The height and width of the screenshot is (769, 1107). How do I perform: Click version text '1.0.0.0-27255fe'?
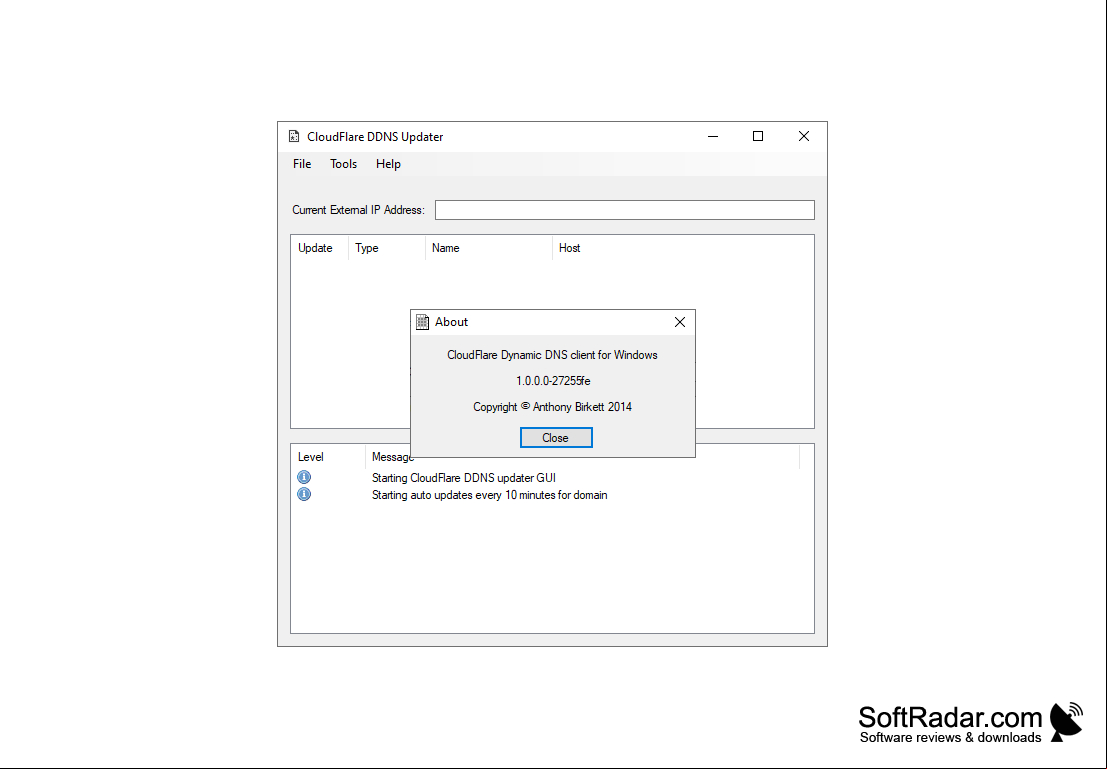point(553,381)
